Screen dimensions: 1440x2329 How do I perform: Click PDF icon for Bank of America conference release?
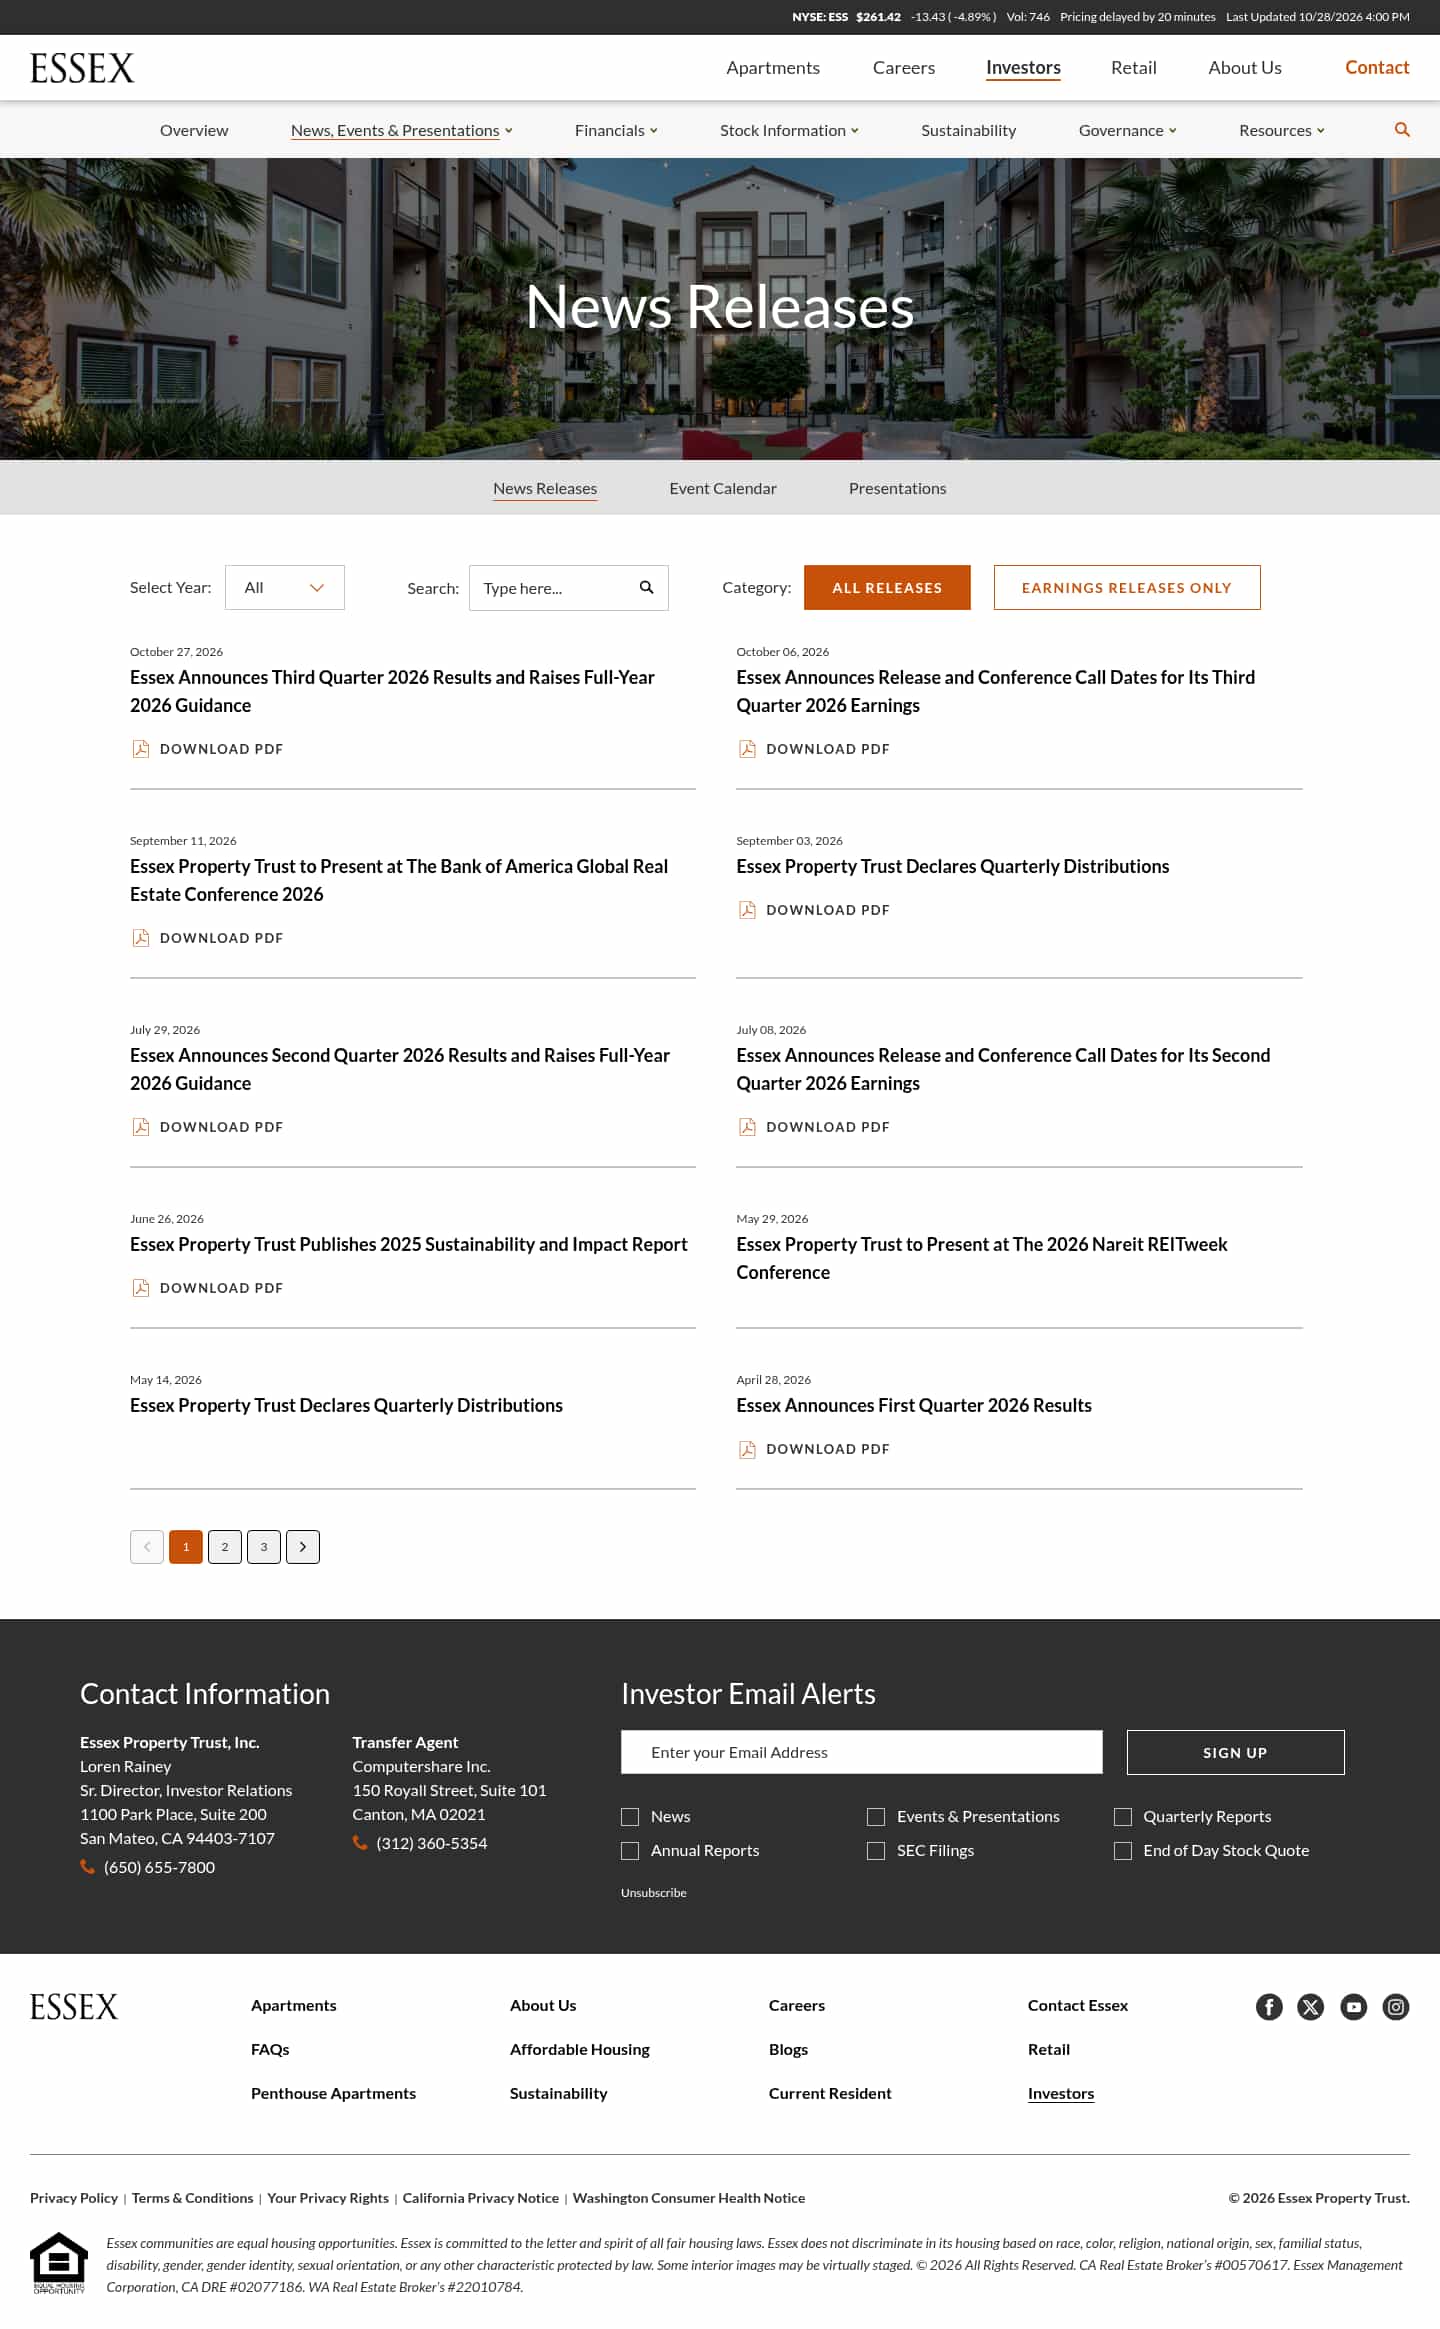pos(141,938)
